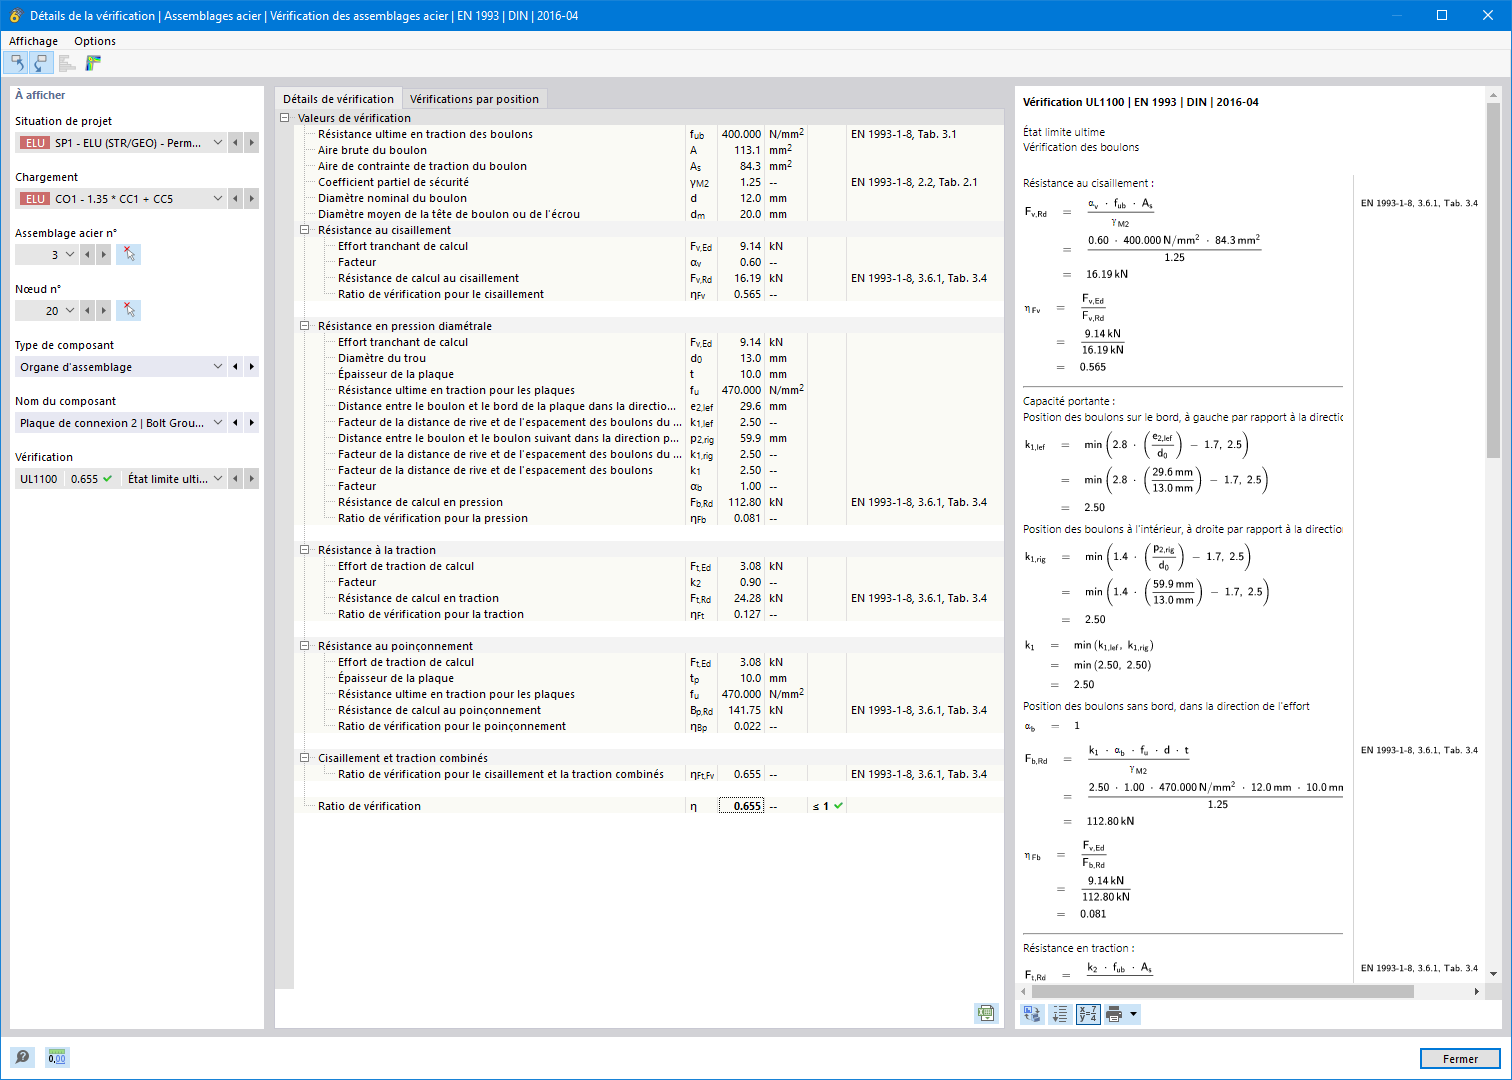Toggle the second blue arrow toolbar button
This screenshot has width=1512, height=1080.
click(41, 63)
